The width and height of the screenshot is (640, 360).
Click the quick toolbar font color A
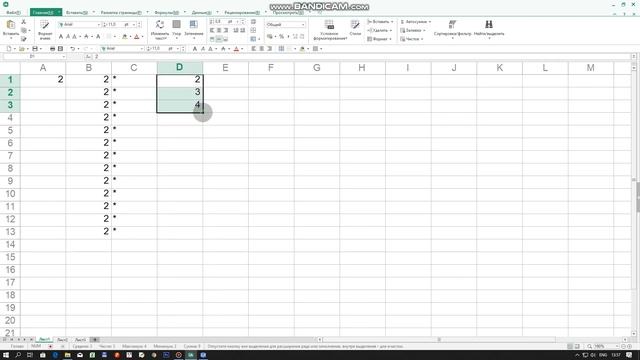coord(236,49)
